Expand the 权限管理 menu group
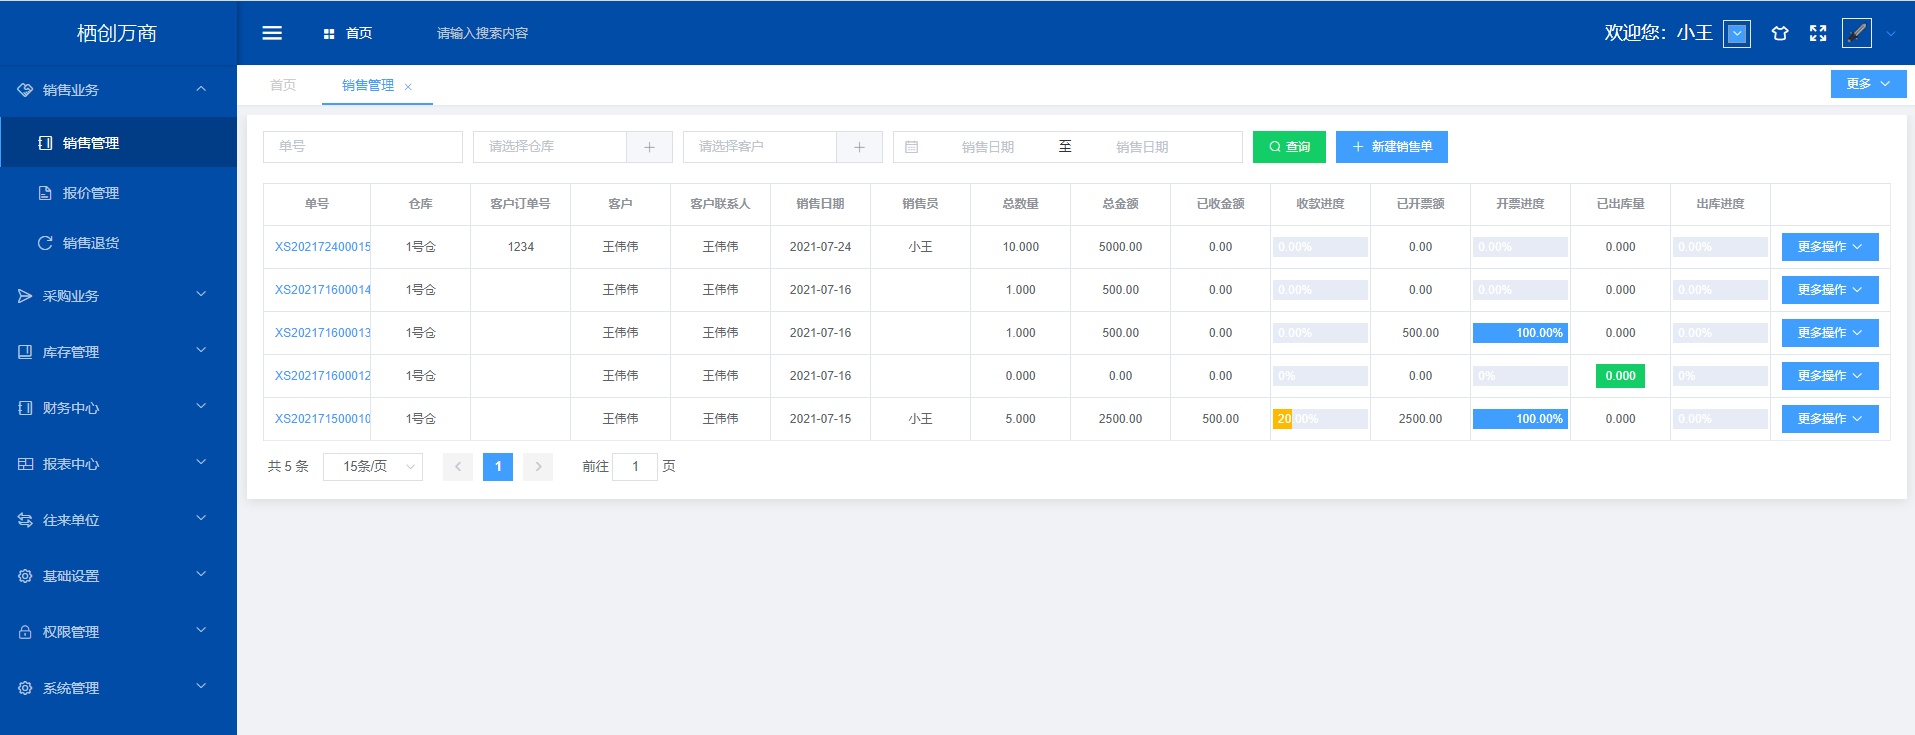Screen dimensions: 1915x735 [118, 632]
